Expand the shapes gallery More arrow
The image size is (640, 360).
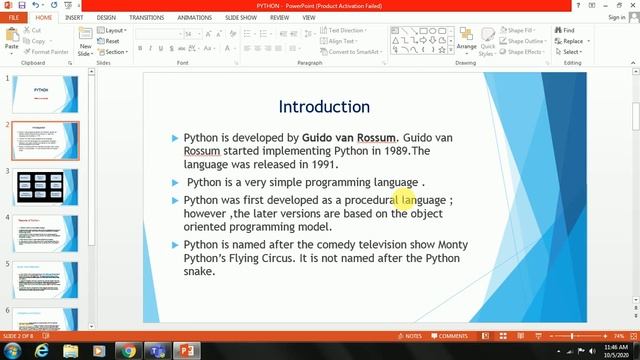[x=451, y=50]
